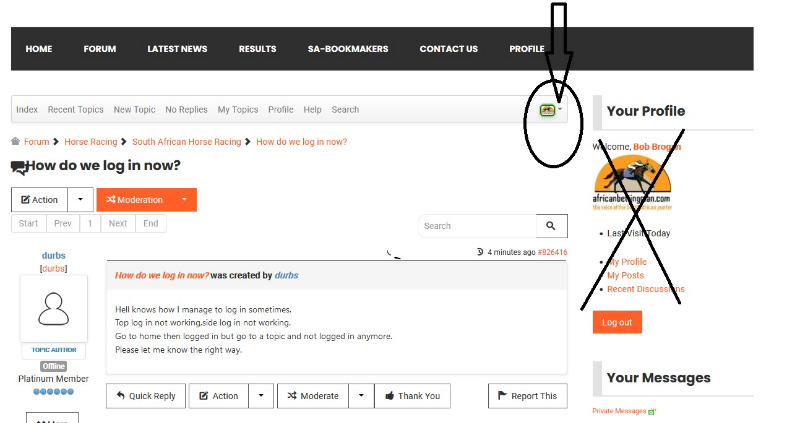Click the home icon in breadcrumb
800x423 pixels.
click(16, 142)
